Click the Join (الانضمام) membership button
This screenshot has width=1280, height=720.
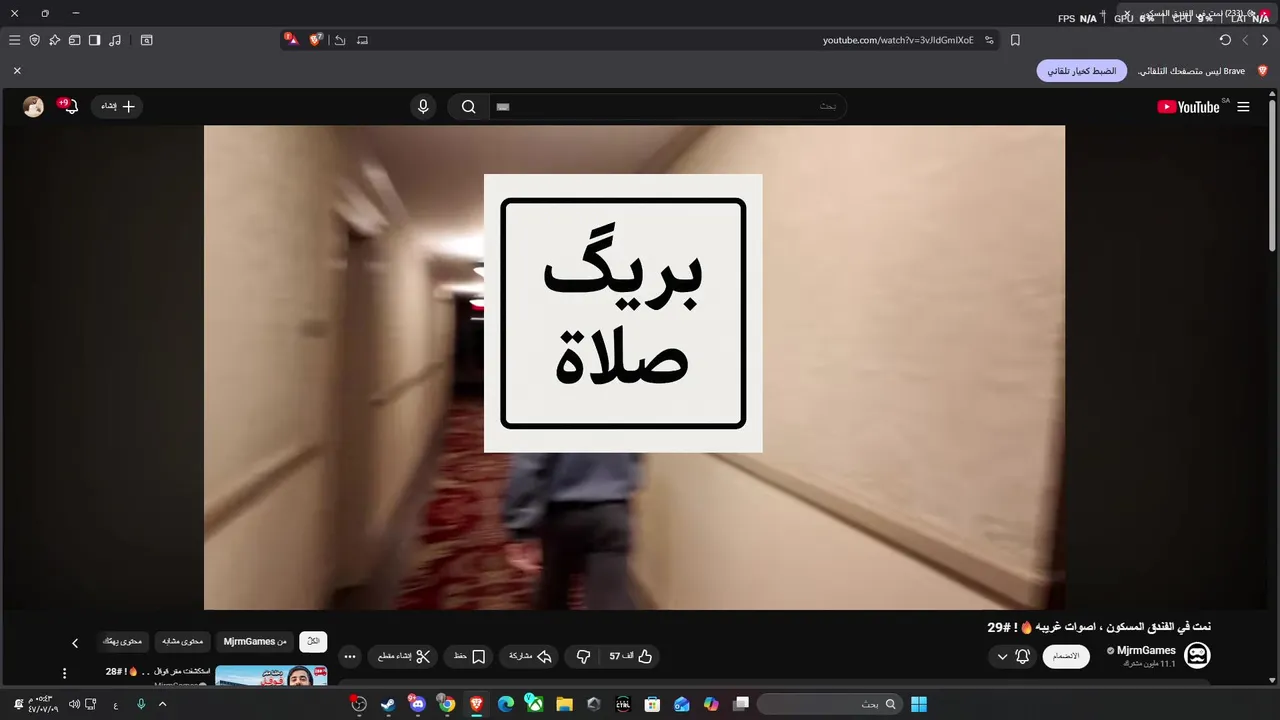[1066, 656]
